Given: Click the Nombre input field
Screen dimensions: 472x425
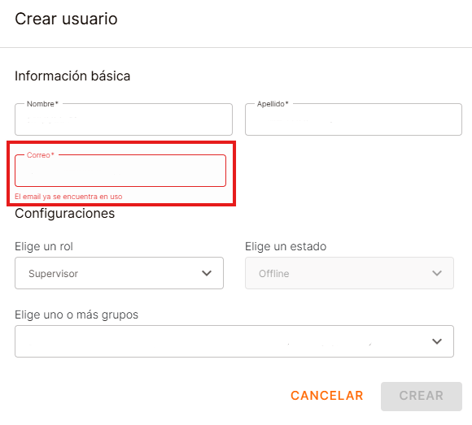Looking at the screenshot, I should click(124, 119).
